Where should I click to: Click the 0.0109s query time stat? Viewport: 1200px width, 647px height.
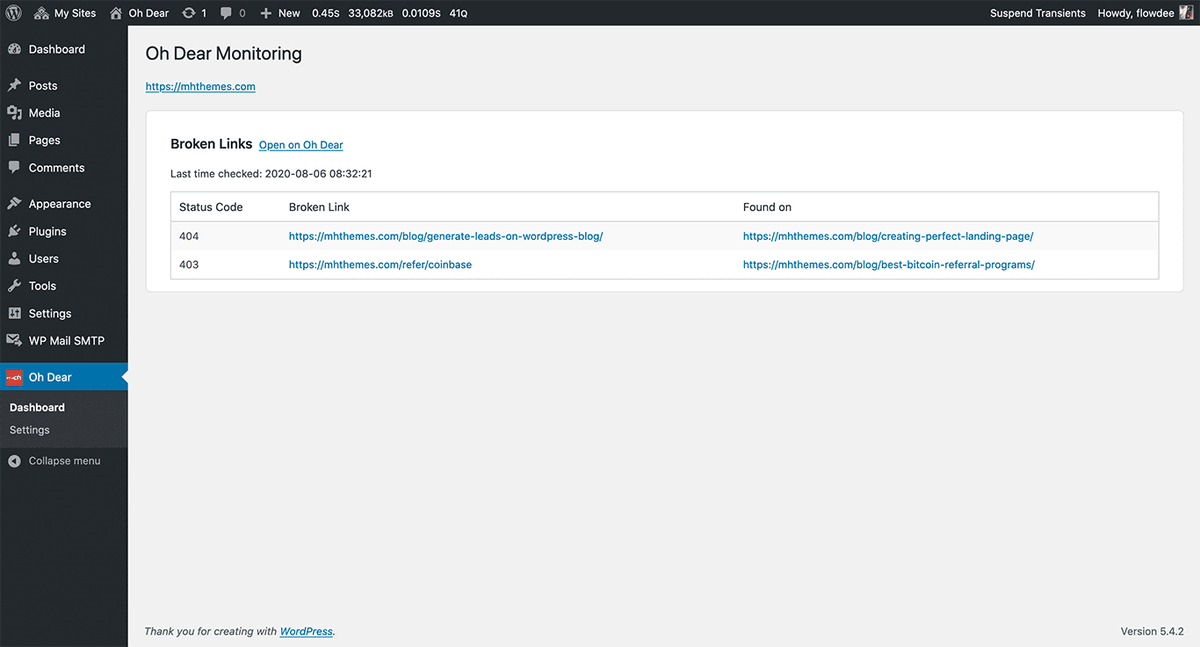[x=421, y=13]
